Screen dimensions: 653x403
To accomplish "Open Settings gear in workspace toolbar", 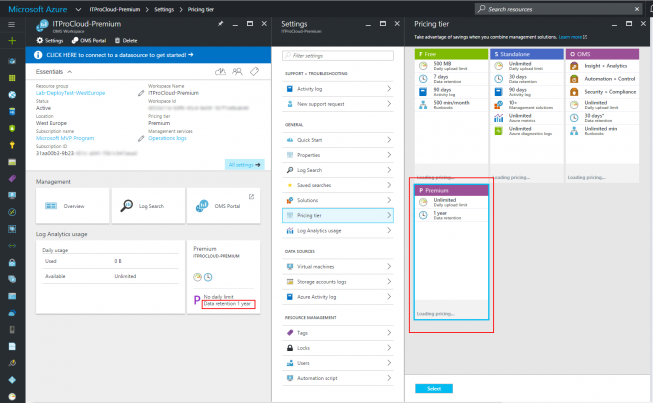I will [50, 40].
